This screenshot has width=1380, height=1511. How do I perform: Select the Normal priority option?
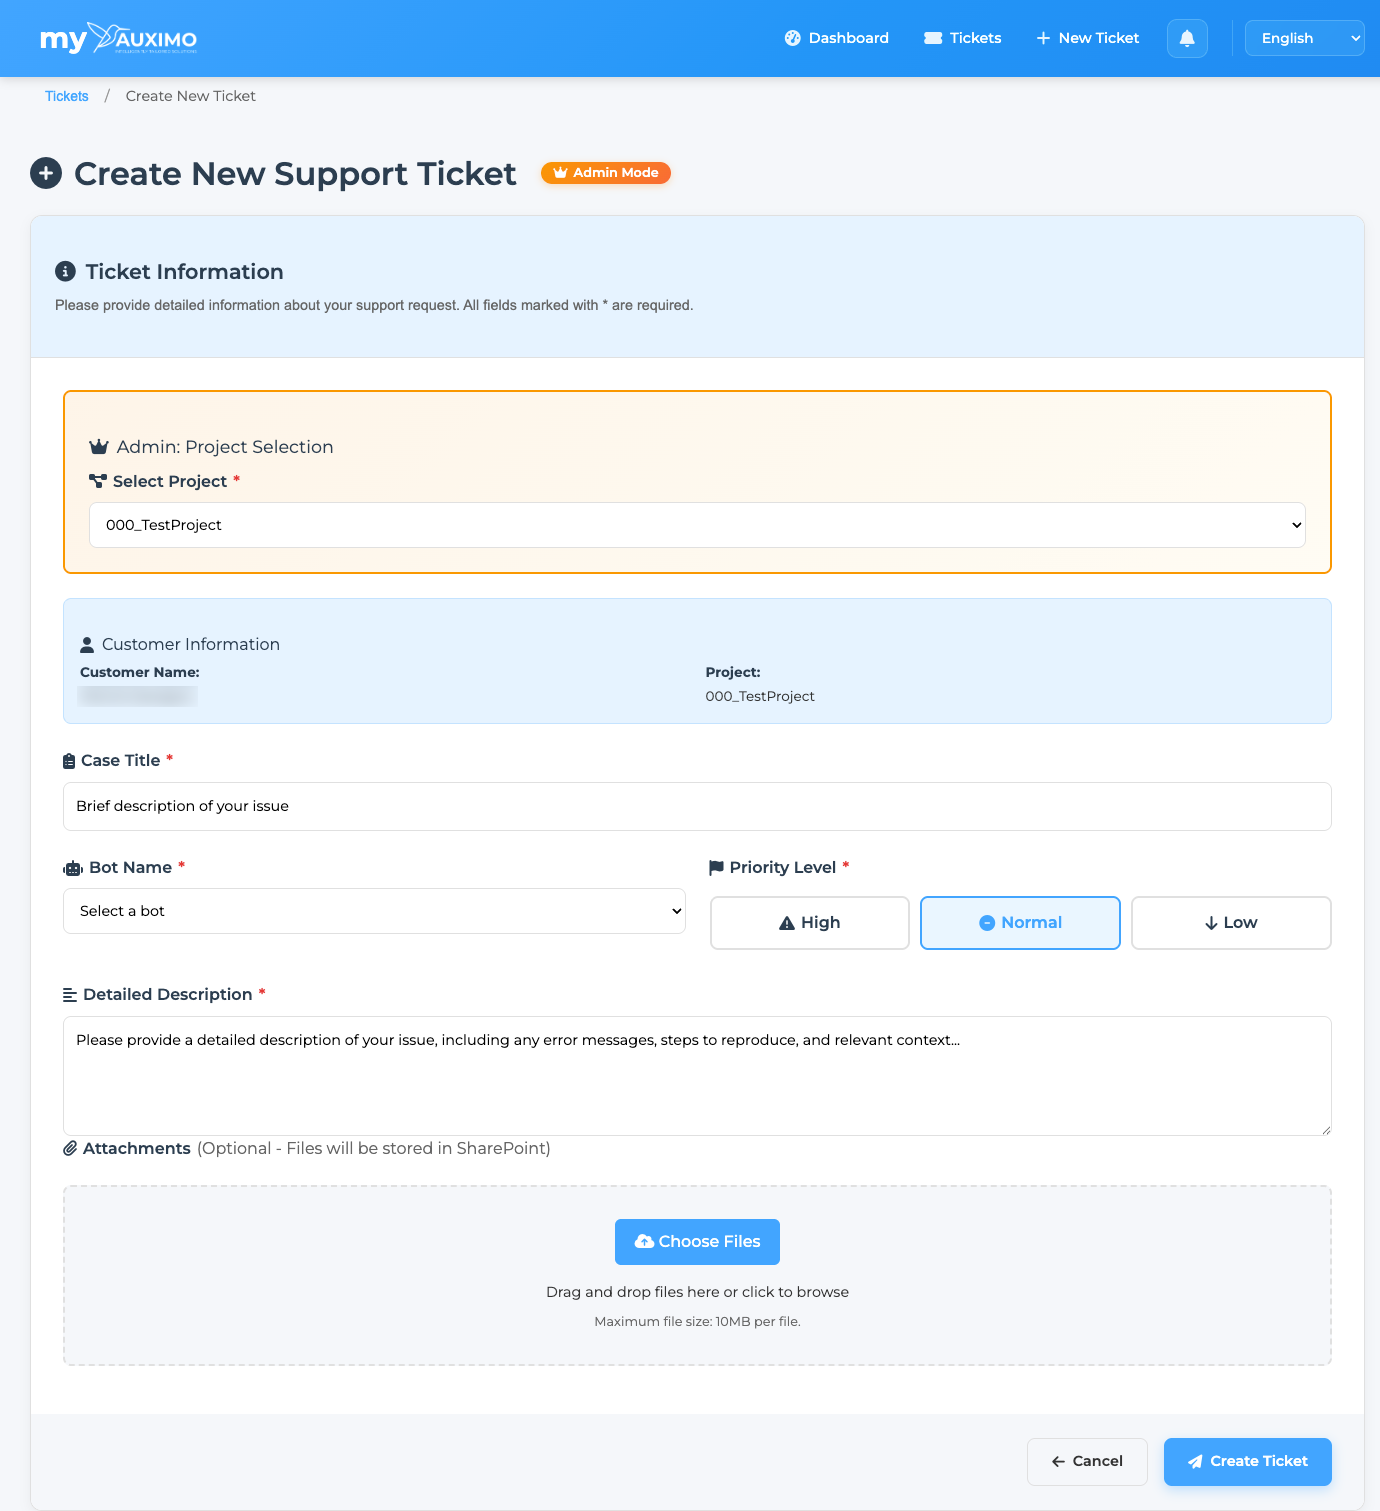pyautogui.click(x=1020, y=922)
